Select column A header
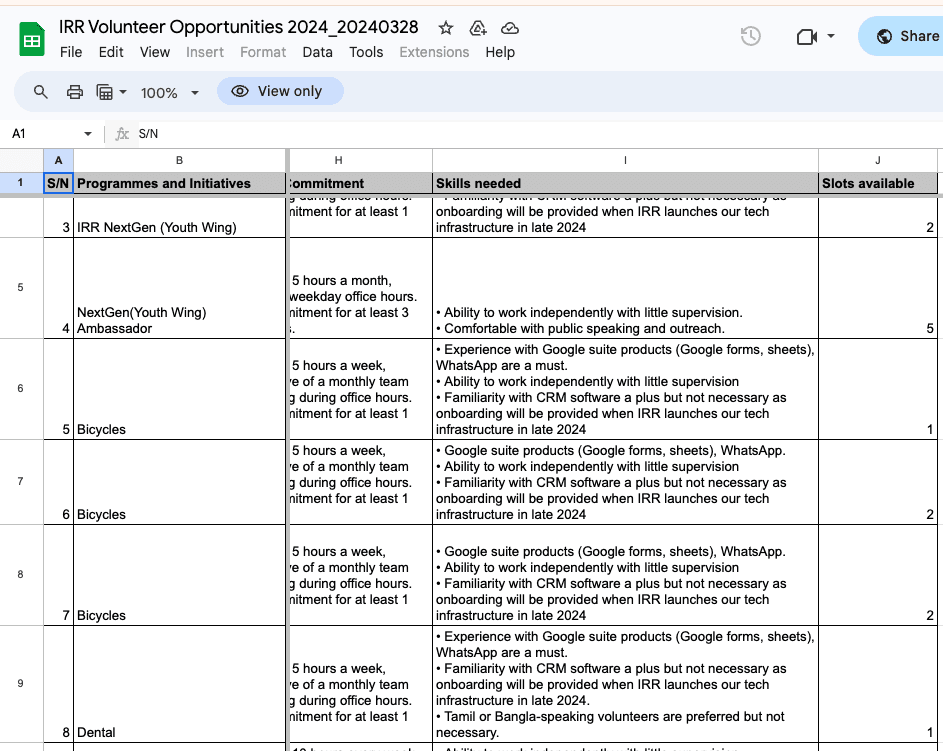This screenshot has height=751, width=943. point(58,160)
